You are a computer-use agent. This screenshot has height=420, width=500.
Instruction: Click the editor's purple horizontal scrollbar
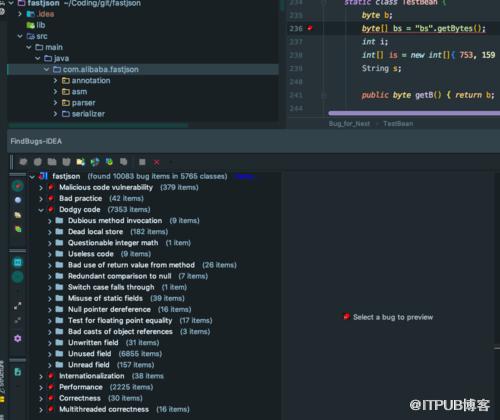tap(414, 113)
